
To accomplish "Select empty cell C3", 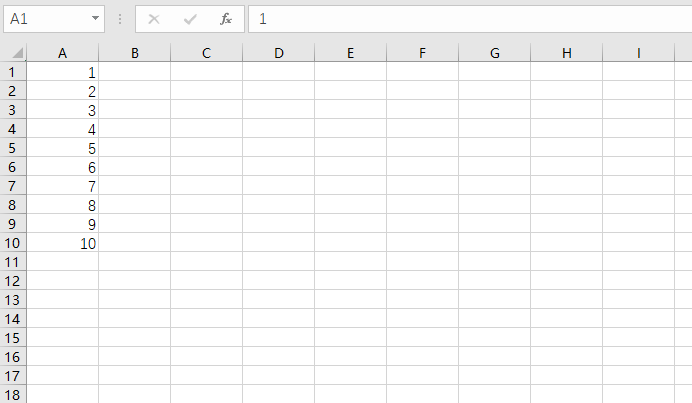I will [x=207, y=110].
